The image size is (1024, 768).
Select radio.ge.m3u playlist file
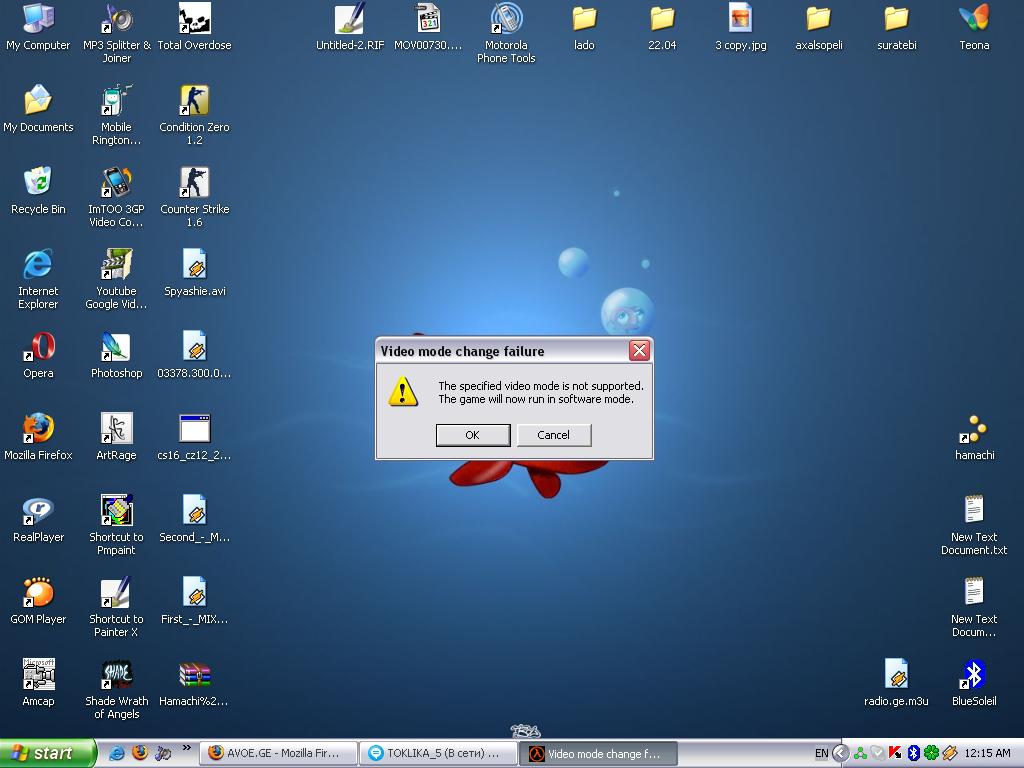[896, 682]
